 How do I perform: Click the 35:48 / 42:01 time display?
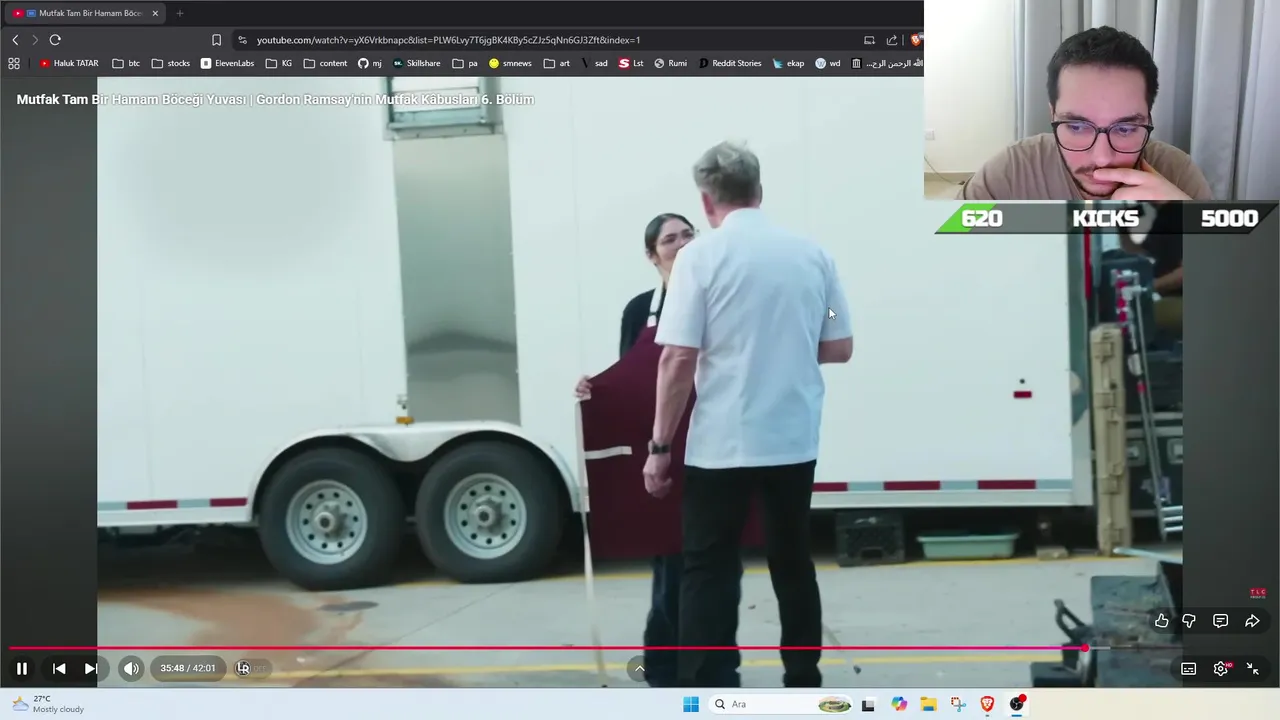[188, 668]
